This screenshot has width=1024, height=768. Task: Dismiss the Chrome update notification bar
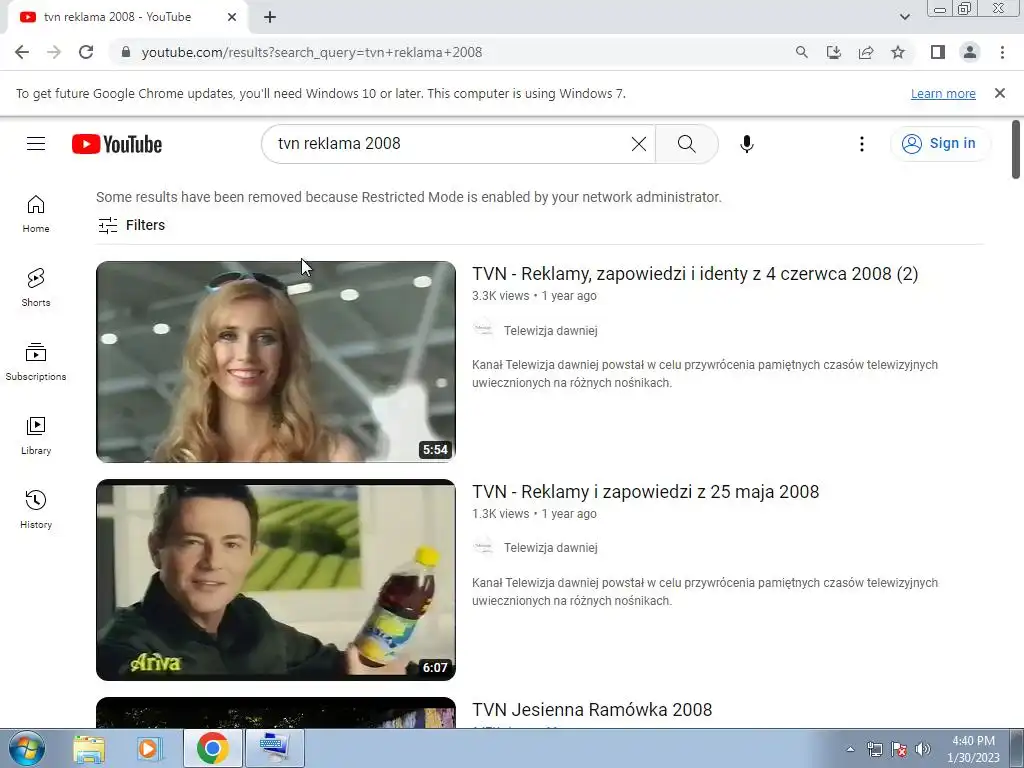999,93
